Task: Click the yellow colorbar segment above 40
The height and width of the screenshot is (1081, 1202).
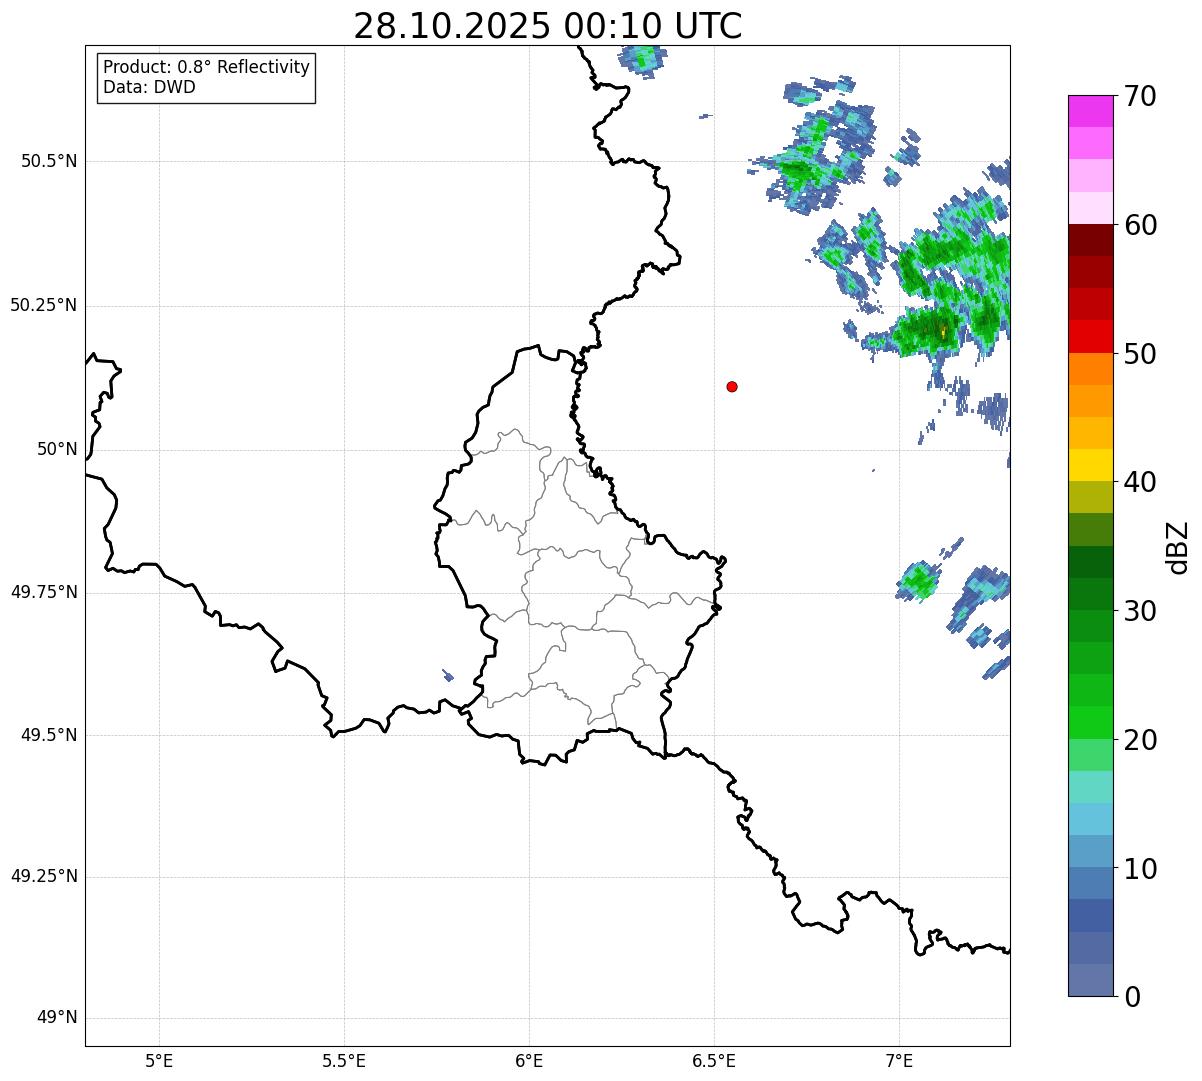Action: [1091, 466]
